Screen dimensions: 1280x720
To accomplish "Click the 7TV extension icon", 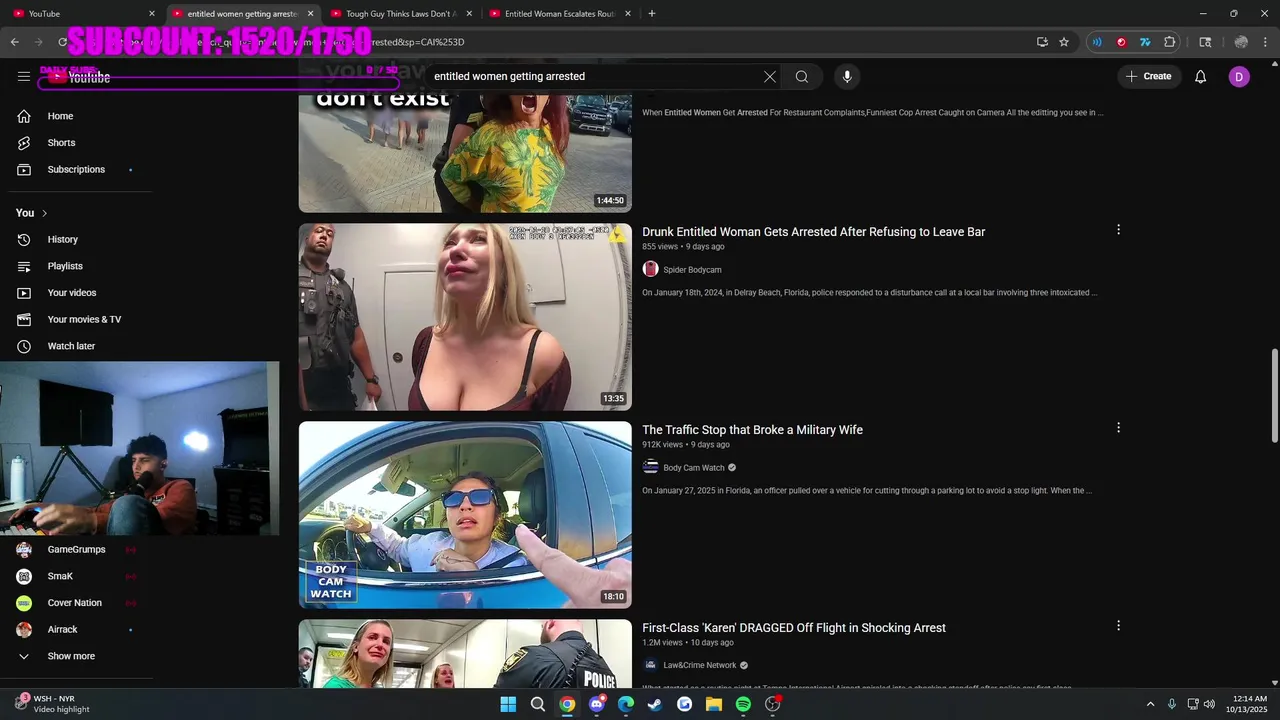I will pyautogui.click(x=1145, y=42).
